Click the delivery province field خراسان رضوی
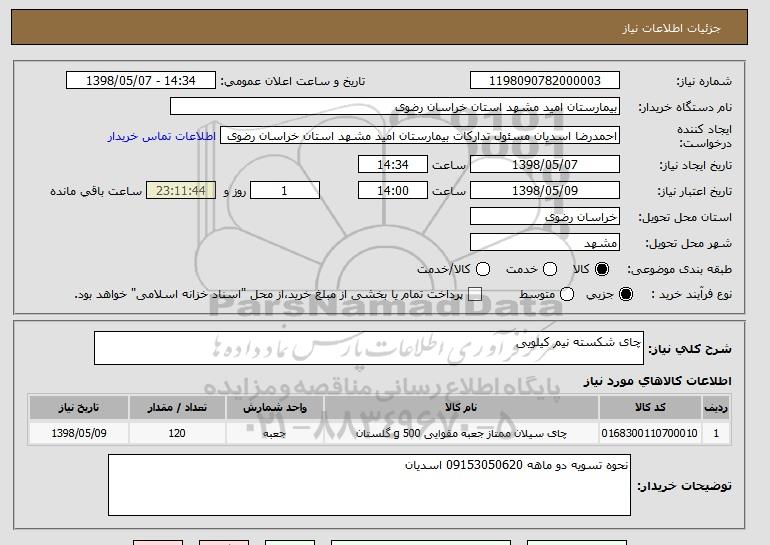 point(545,217)
